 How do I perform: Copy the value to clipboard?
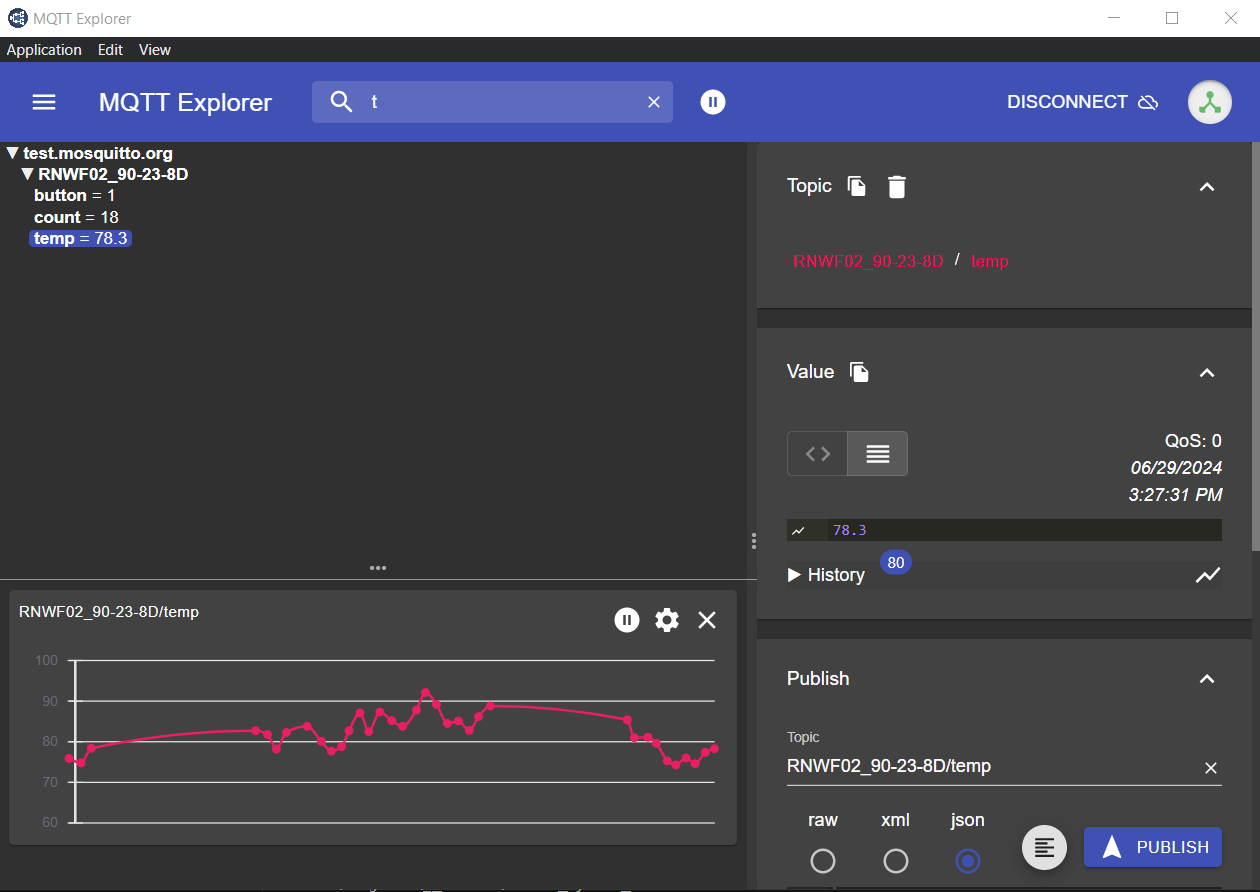pos(859,372)
